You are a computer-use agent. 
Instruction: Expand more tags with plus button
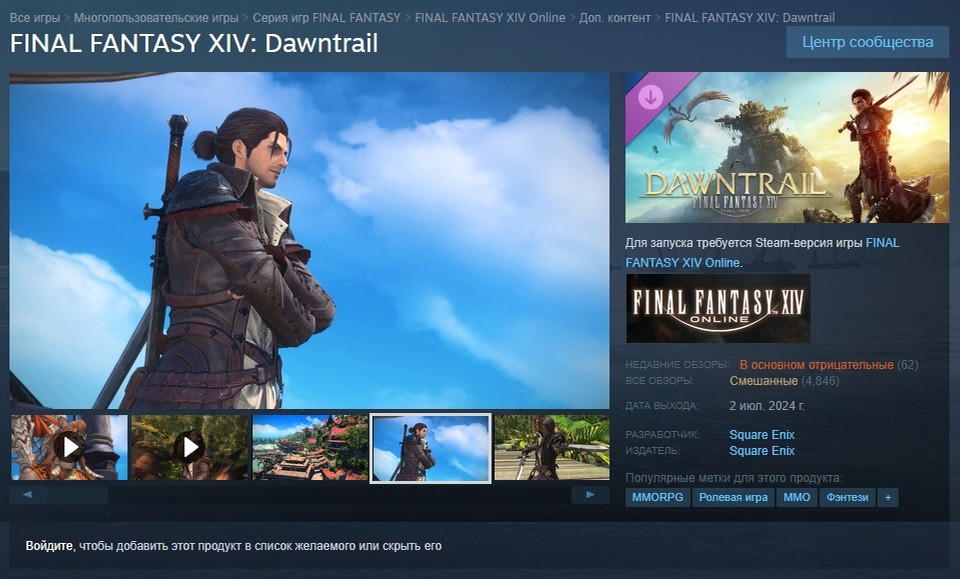click(x=888, y=497)
